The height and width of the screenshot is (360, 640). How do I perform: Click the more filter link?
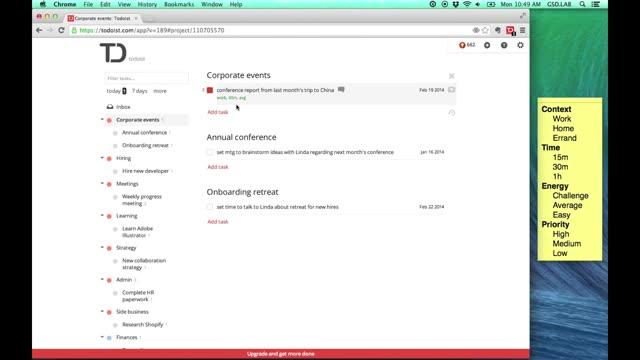[160, 91]
